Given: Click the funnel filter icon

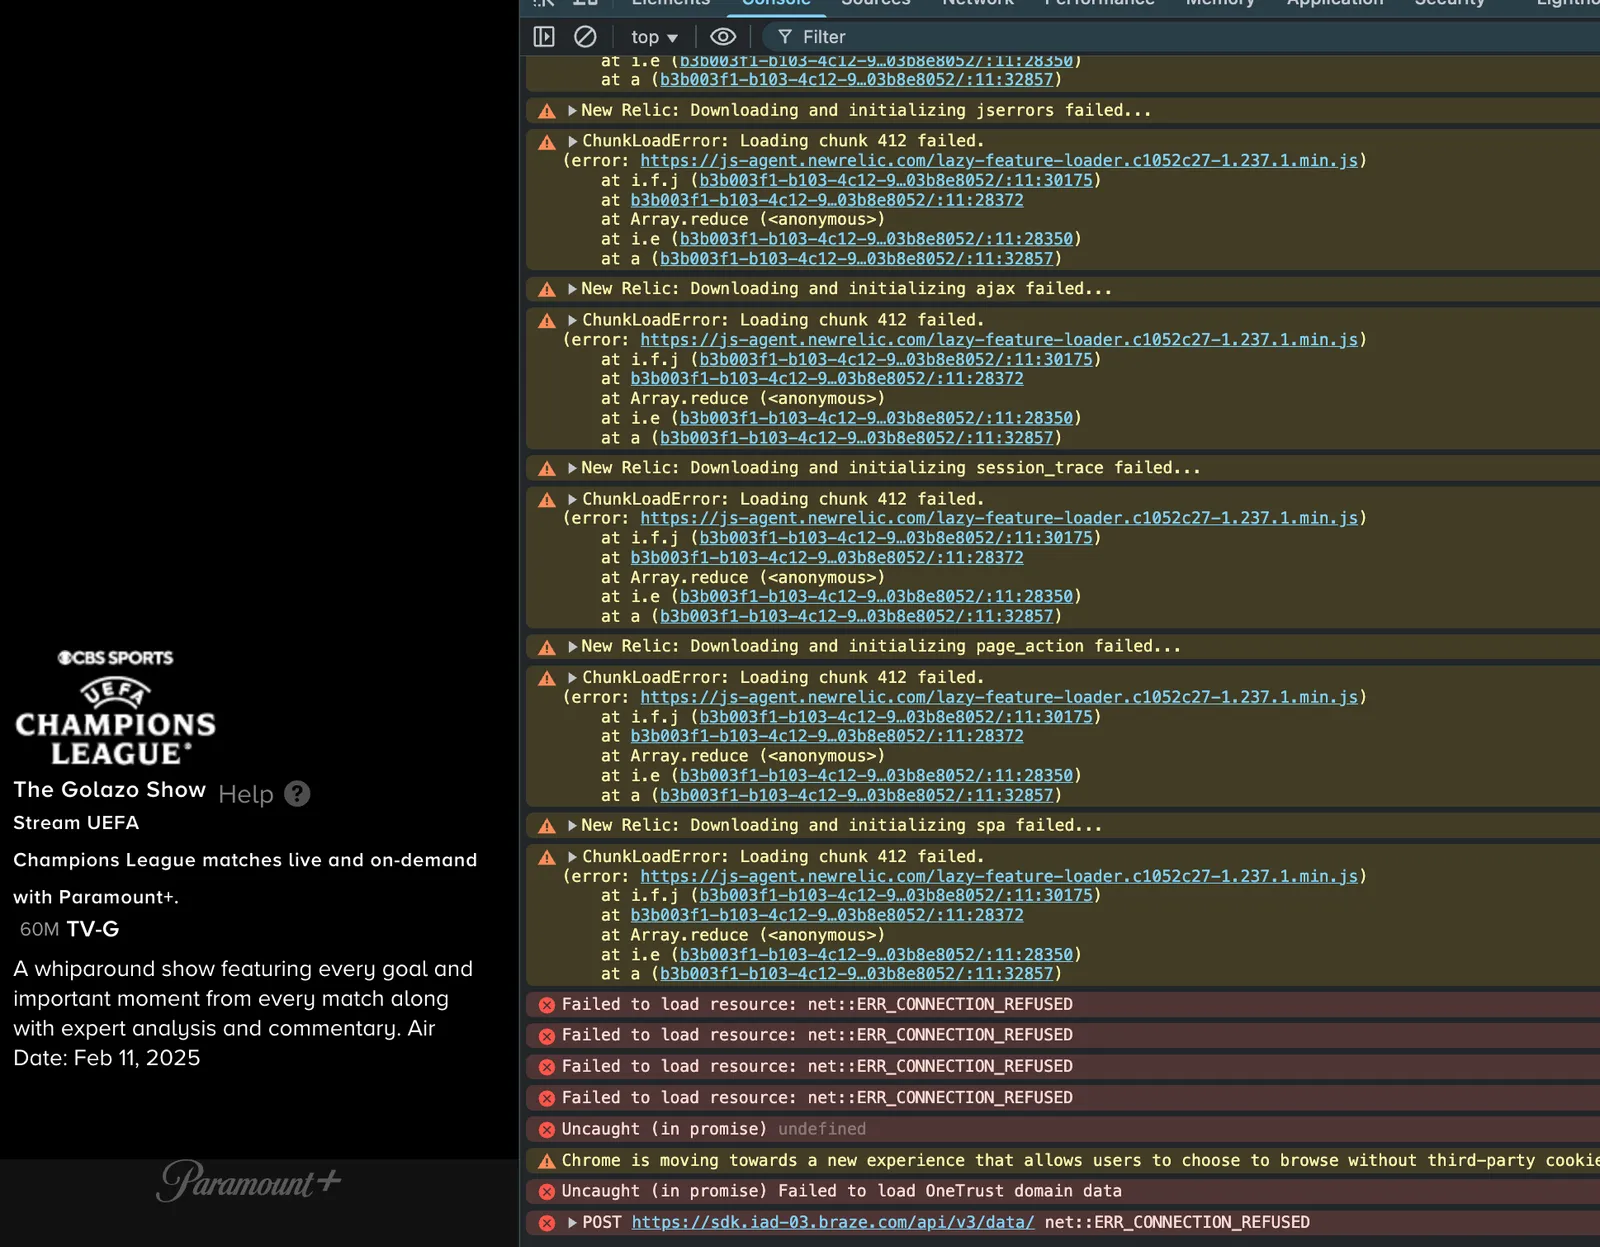Looking at the screenshot, I should click(785, 37).
